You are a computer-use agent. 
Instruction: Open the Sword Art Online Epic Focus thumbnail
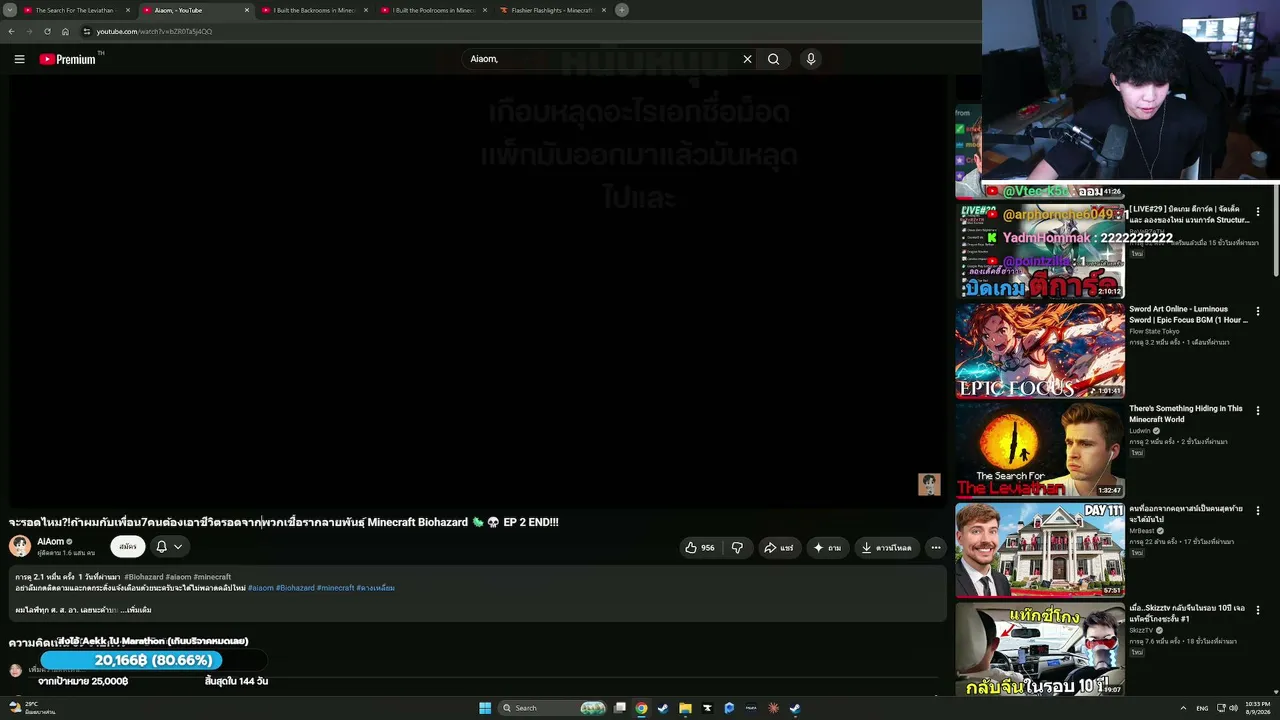(1040, 351)
